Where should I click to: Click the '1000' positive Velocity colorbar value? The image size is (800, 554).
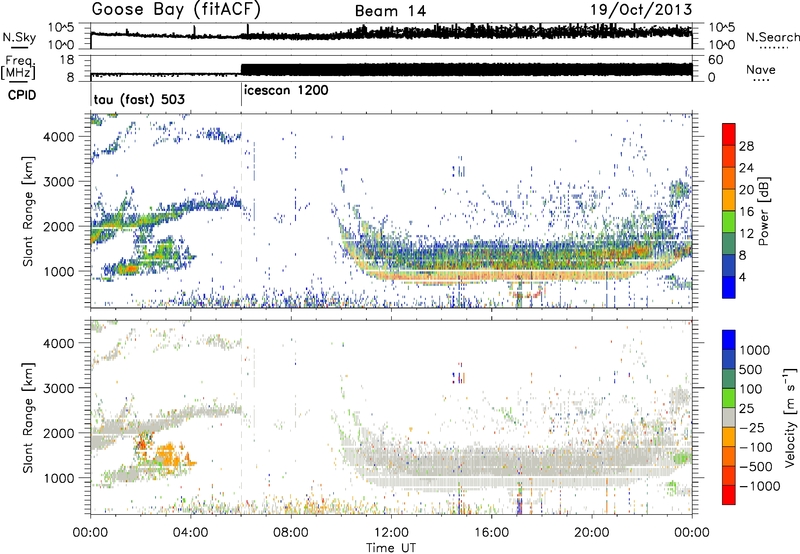point(755,350)
